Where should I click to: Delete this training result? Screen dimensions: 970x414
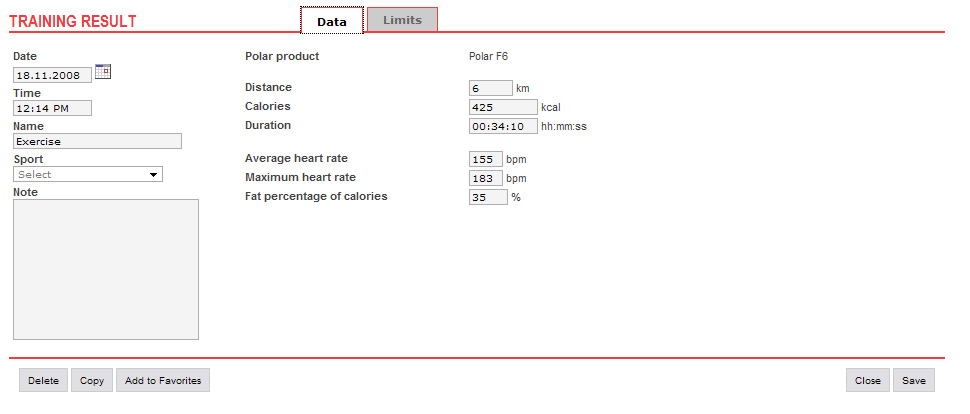click(x=43, y=381)
